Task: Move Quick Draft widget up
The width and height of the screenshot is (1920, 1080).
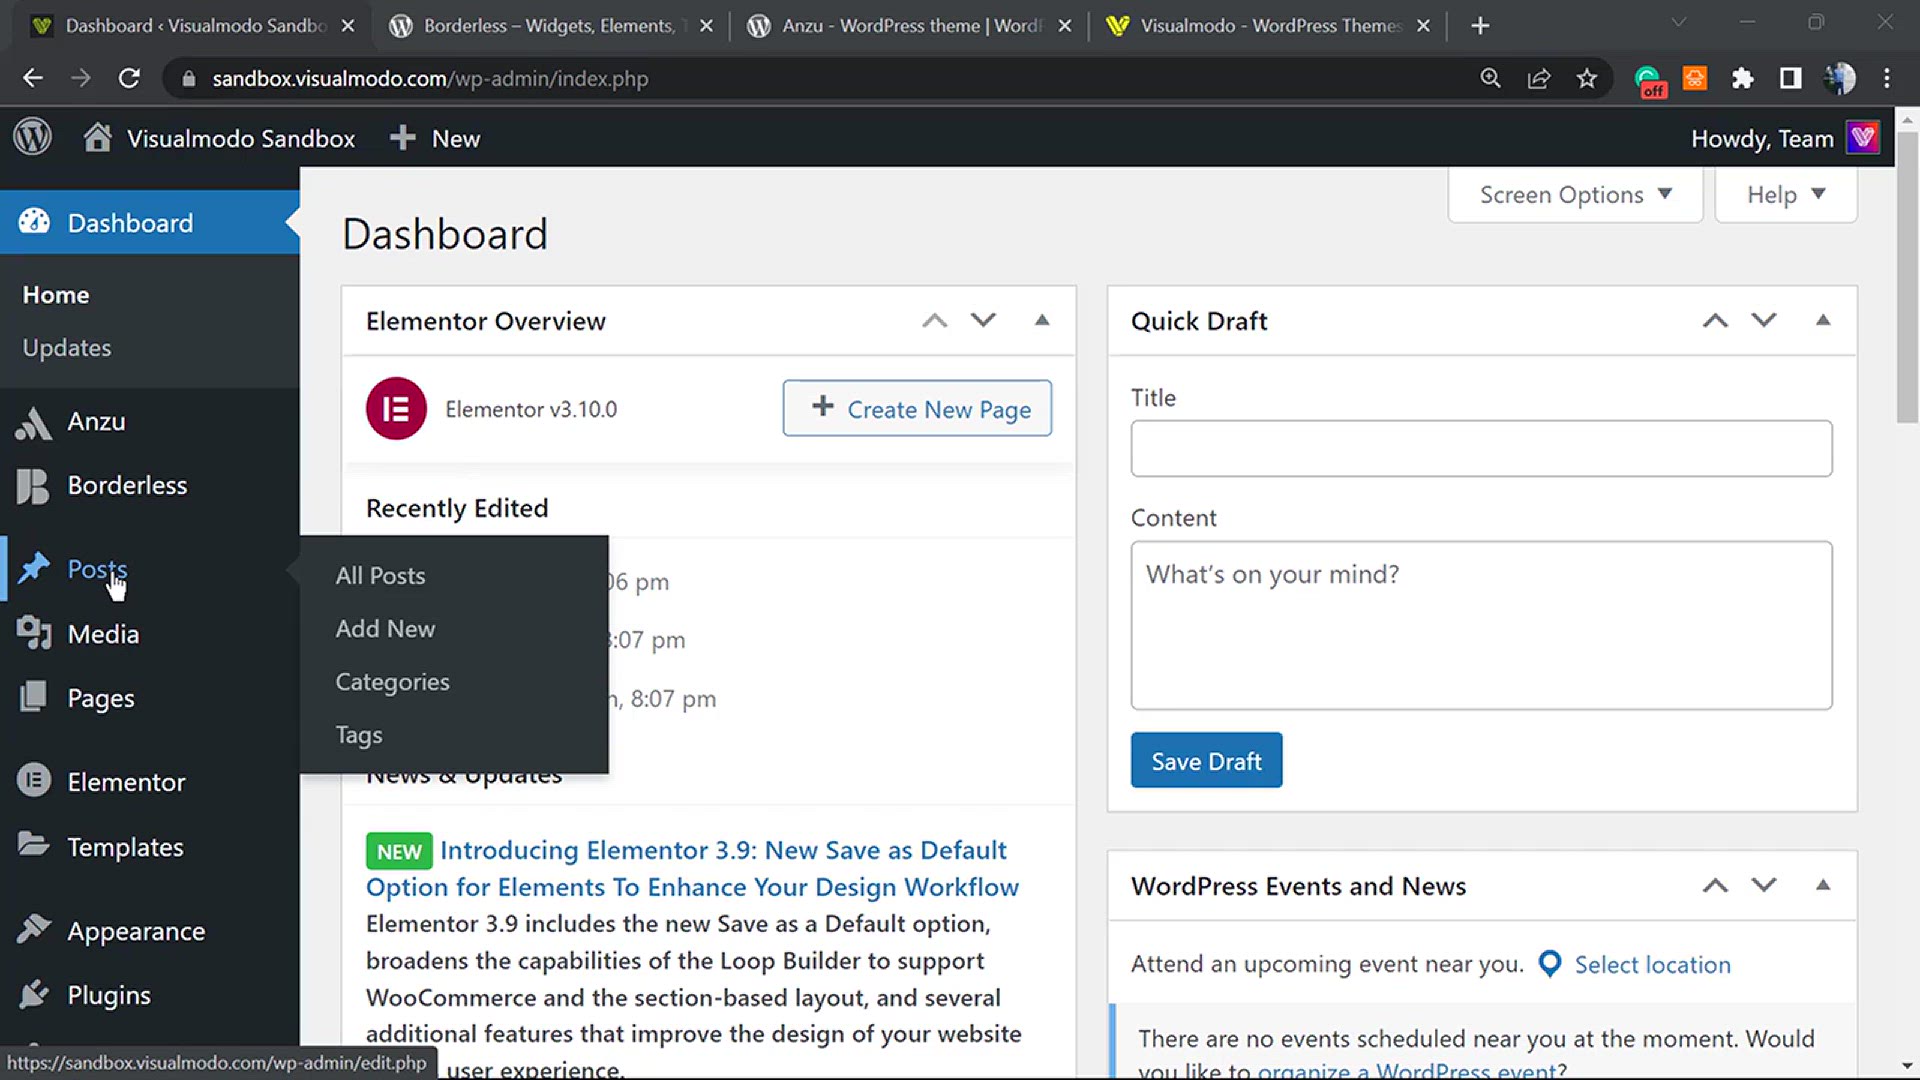Action: pos(1715,320)
